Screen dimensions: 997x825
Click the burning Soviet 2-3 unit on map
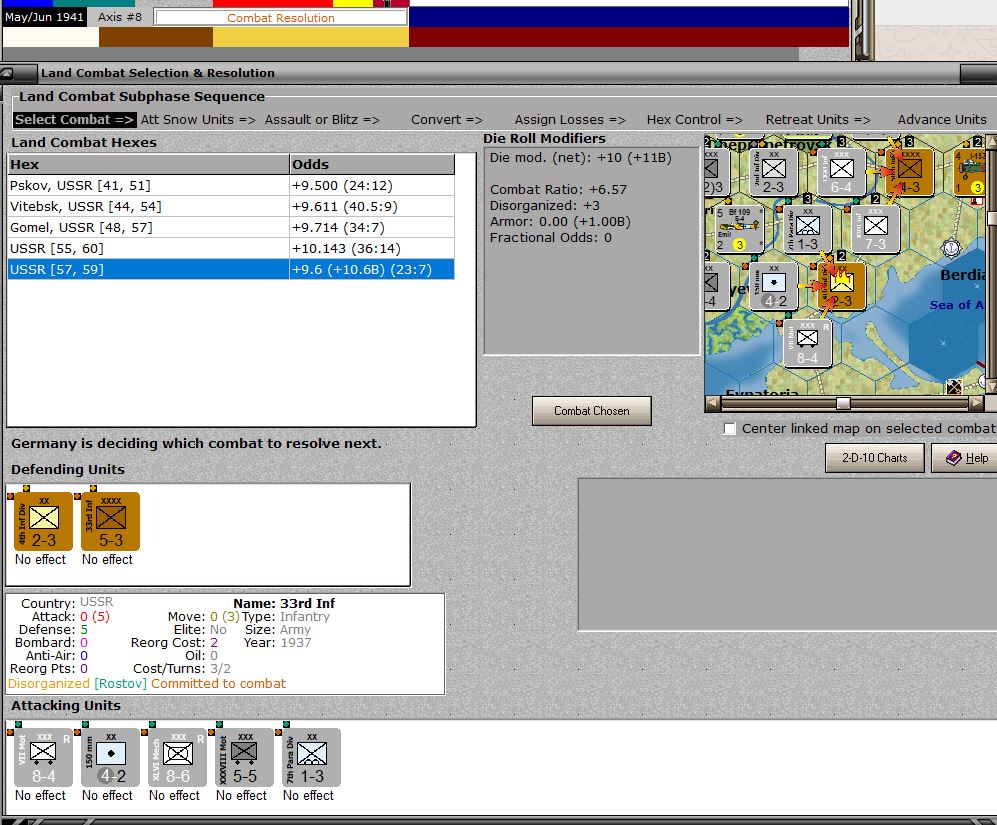point(841,286)
